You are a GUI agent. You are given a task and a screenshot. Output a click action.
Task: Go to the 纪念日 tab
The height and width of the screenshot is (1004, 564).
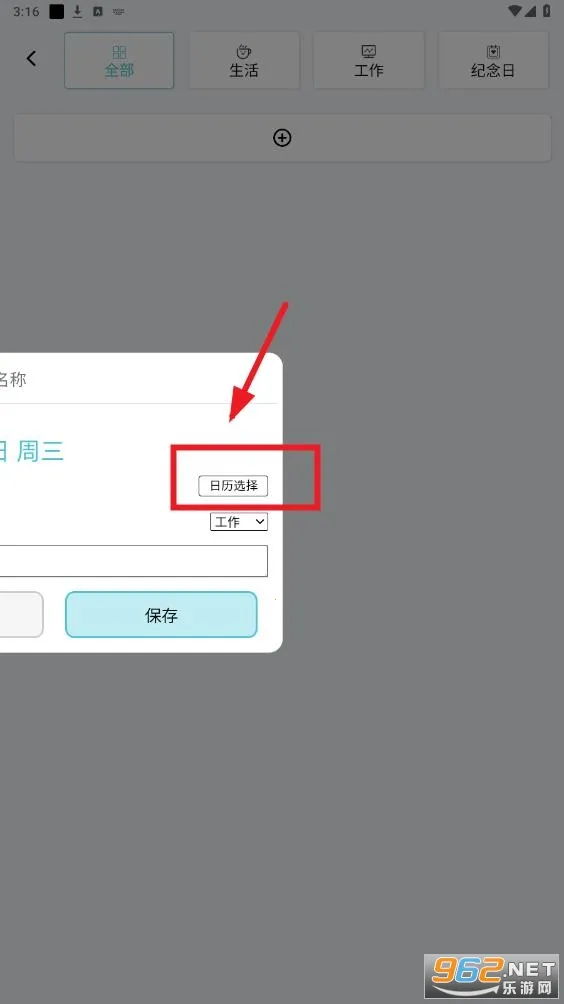coord(493,61)
